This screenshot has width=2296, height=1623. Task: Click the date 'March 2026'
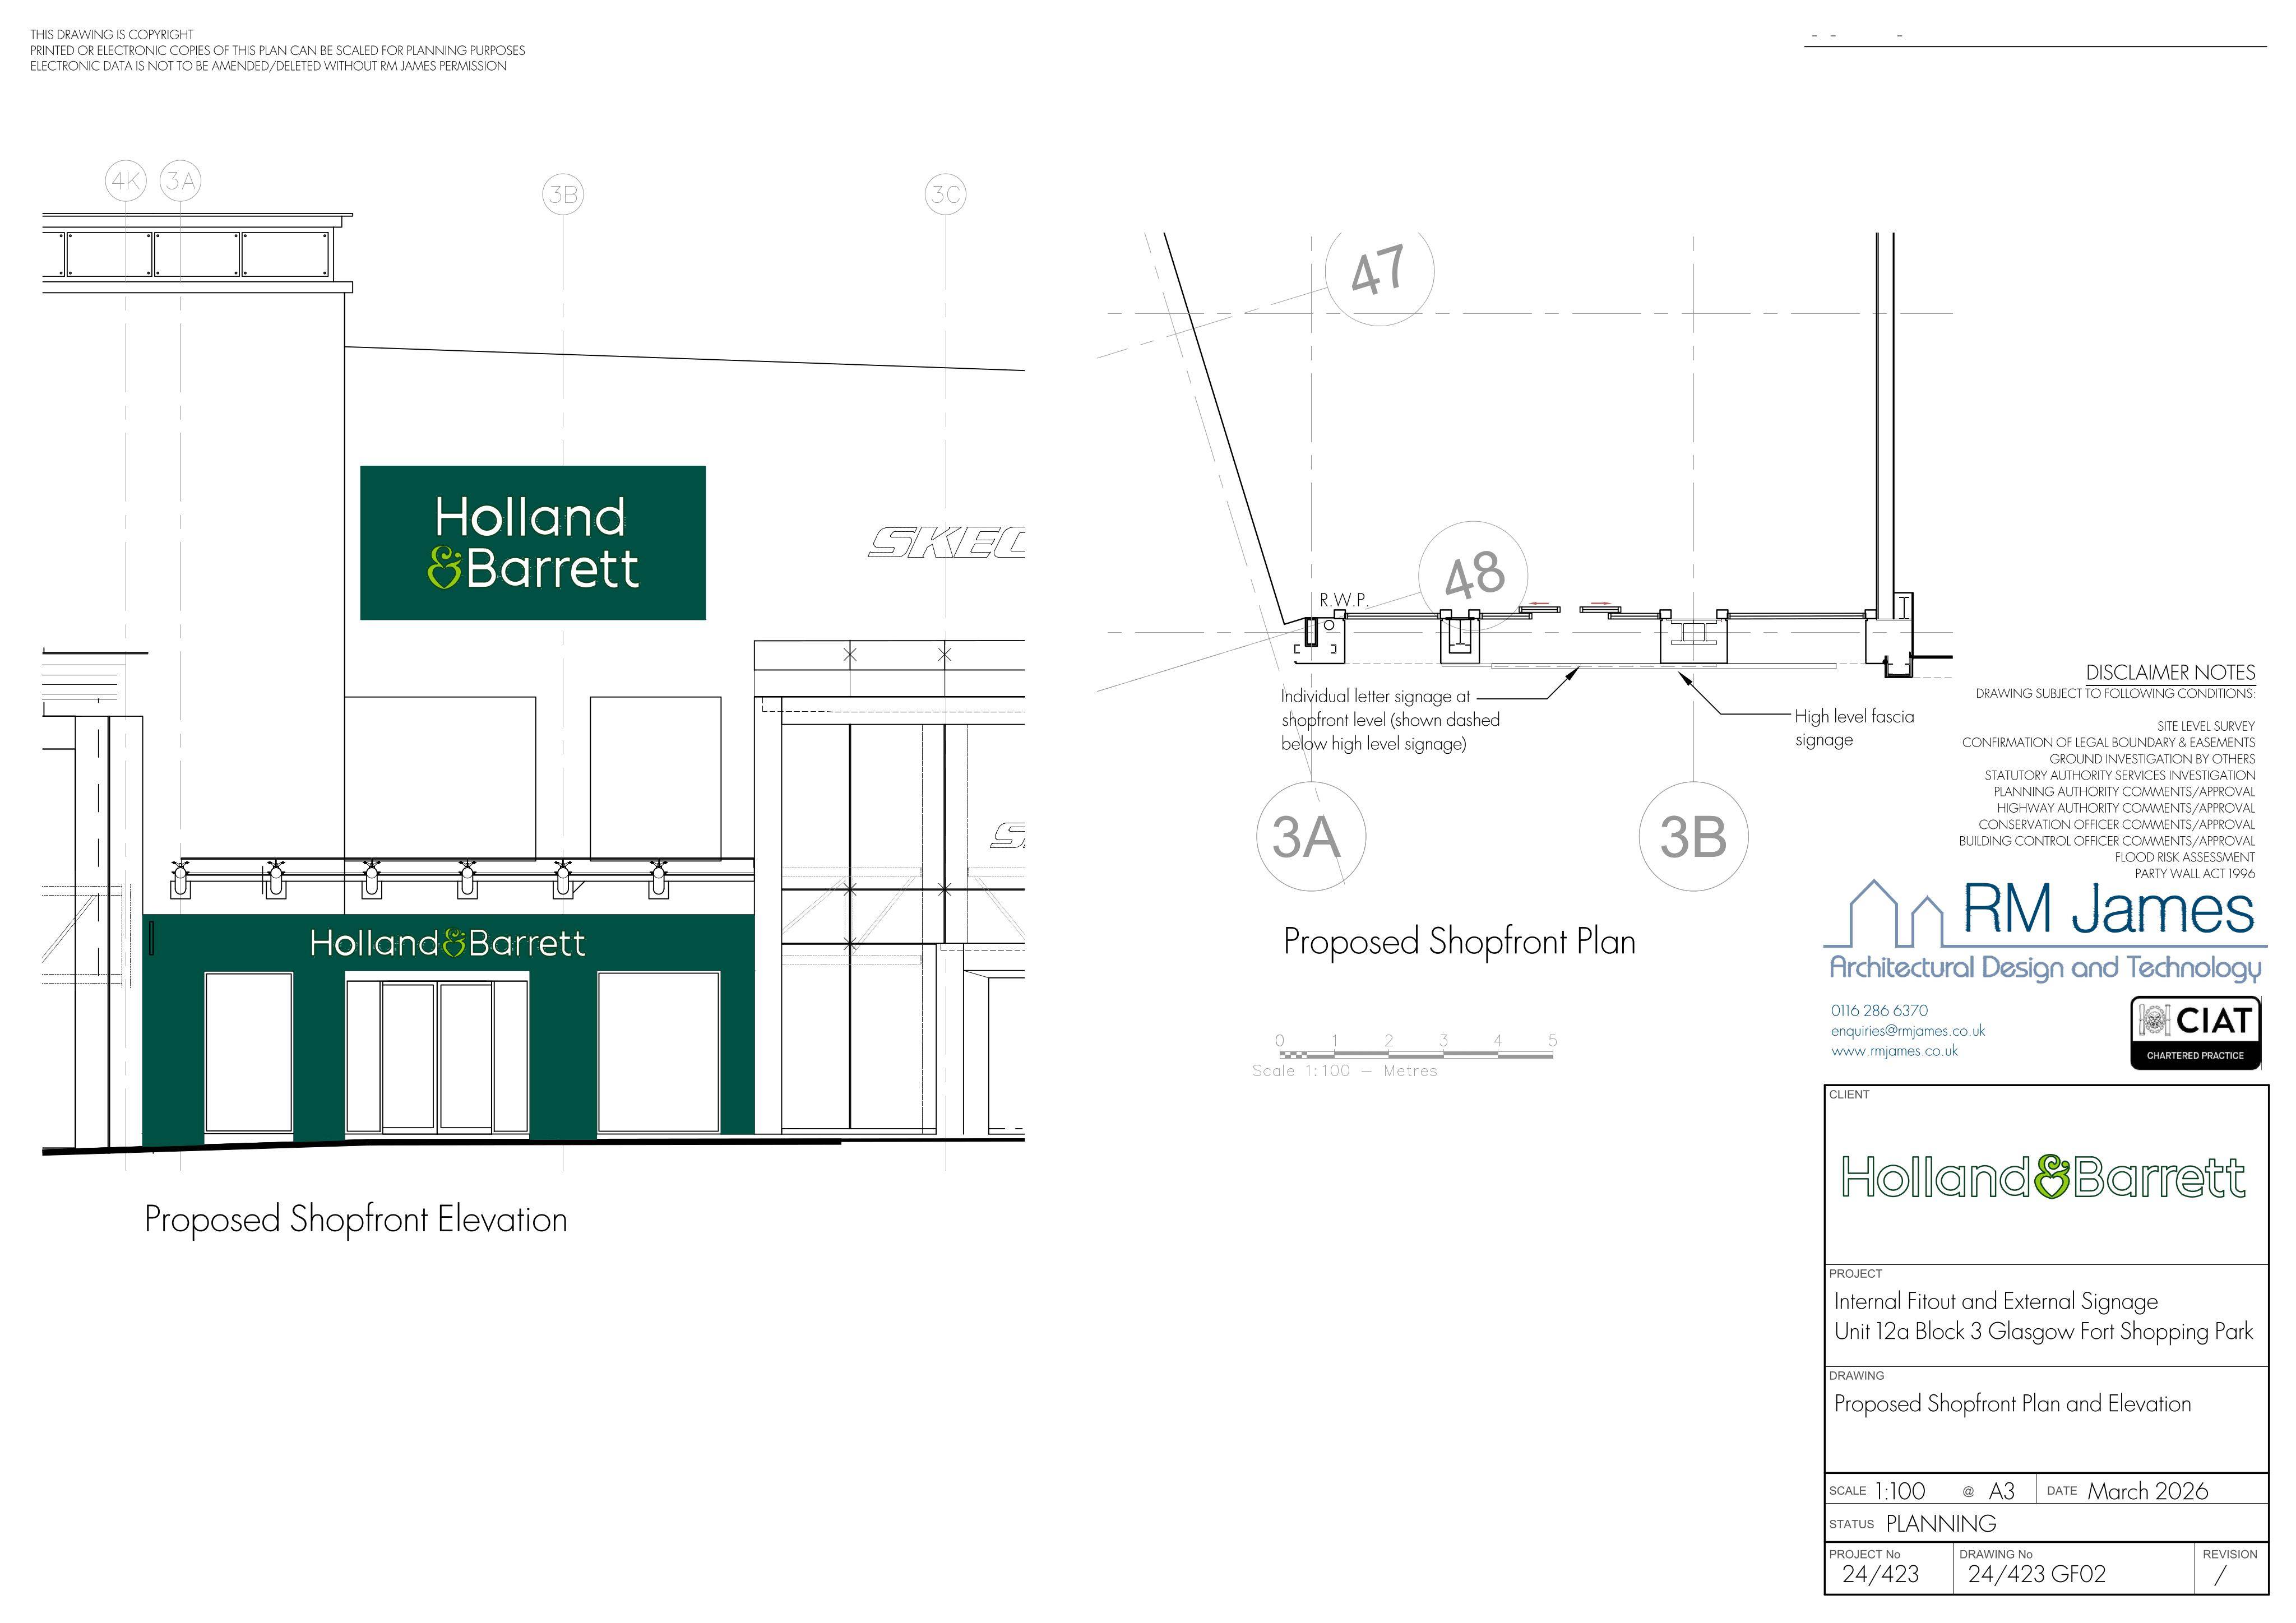(2147, 1491)
